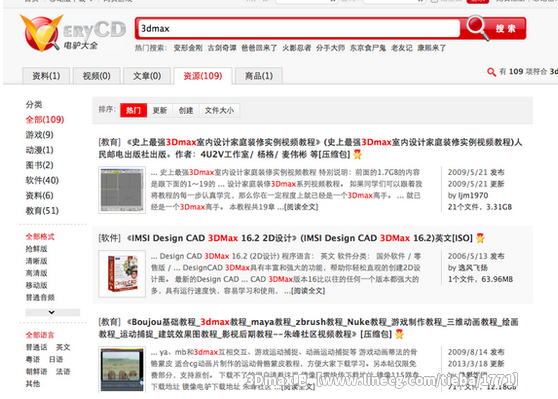Viewport: 558px width, 399px height.
Task: Expand the format list chevron
Action: (52, 312)
